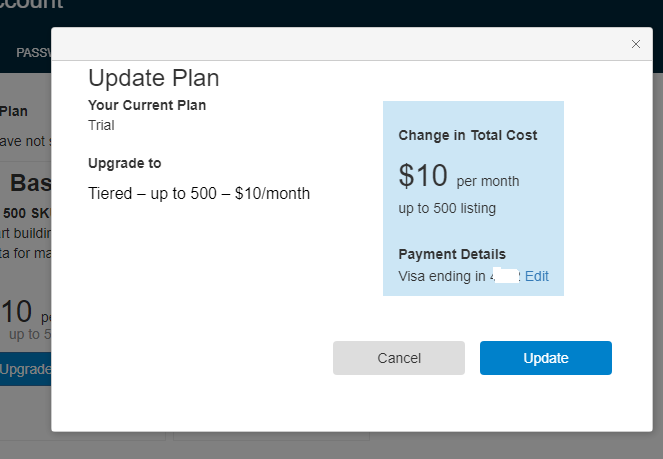Click the Cancel button

(399, 358)
